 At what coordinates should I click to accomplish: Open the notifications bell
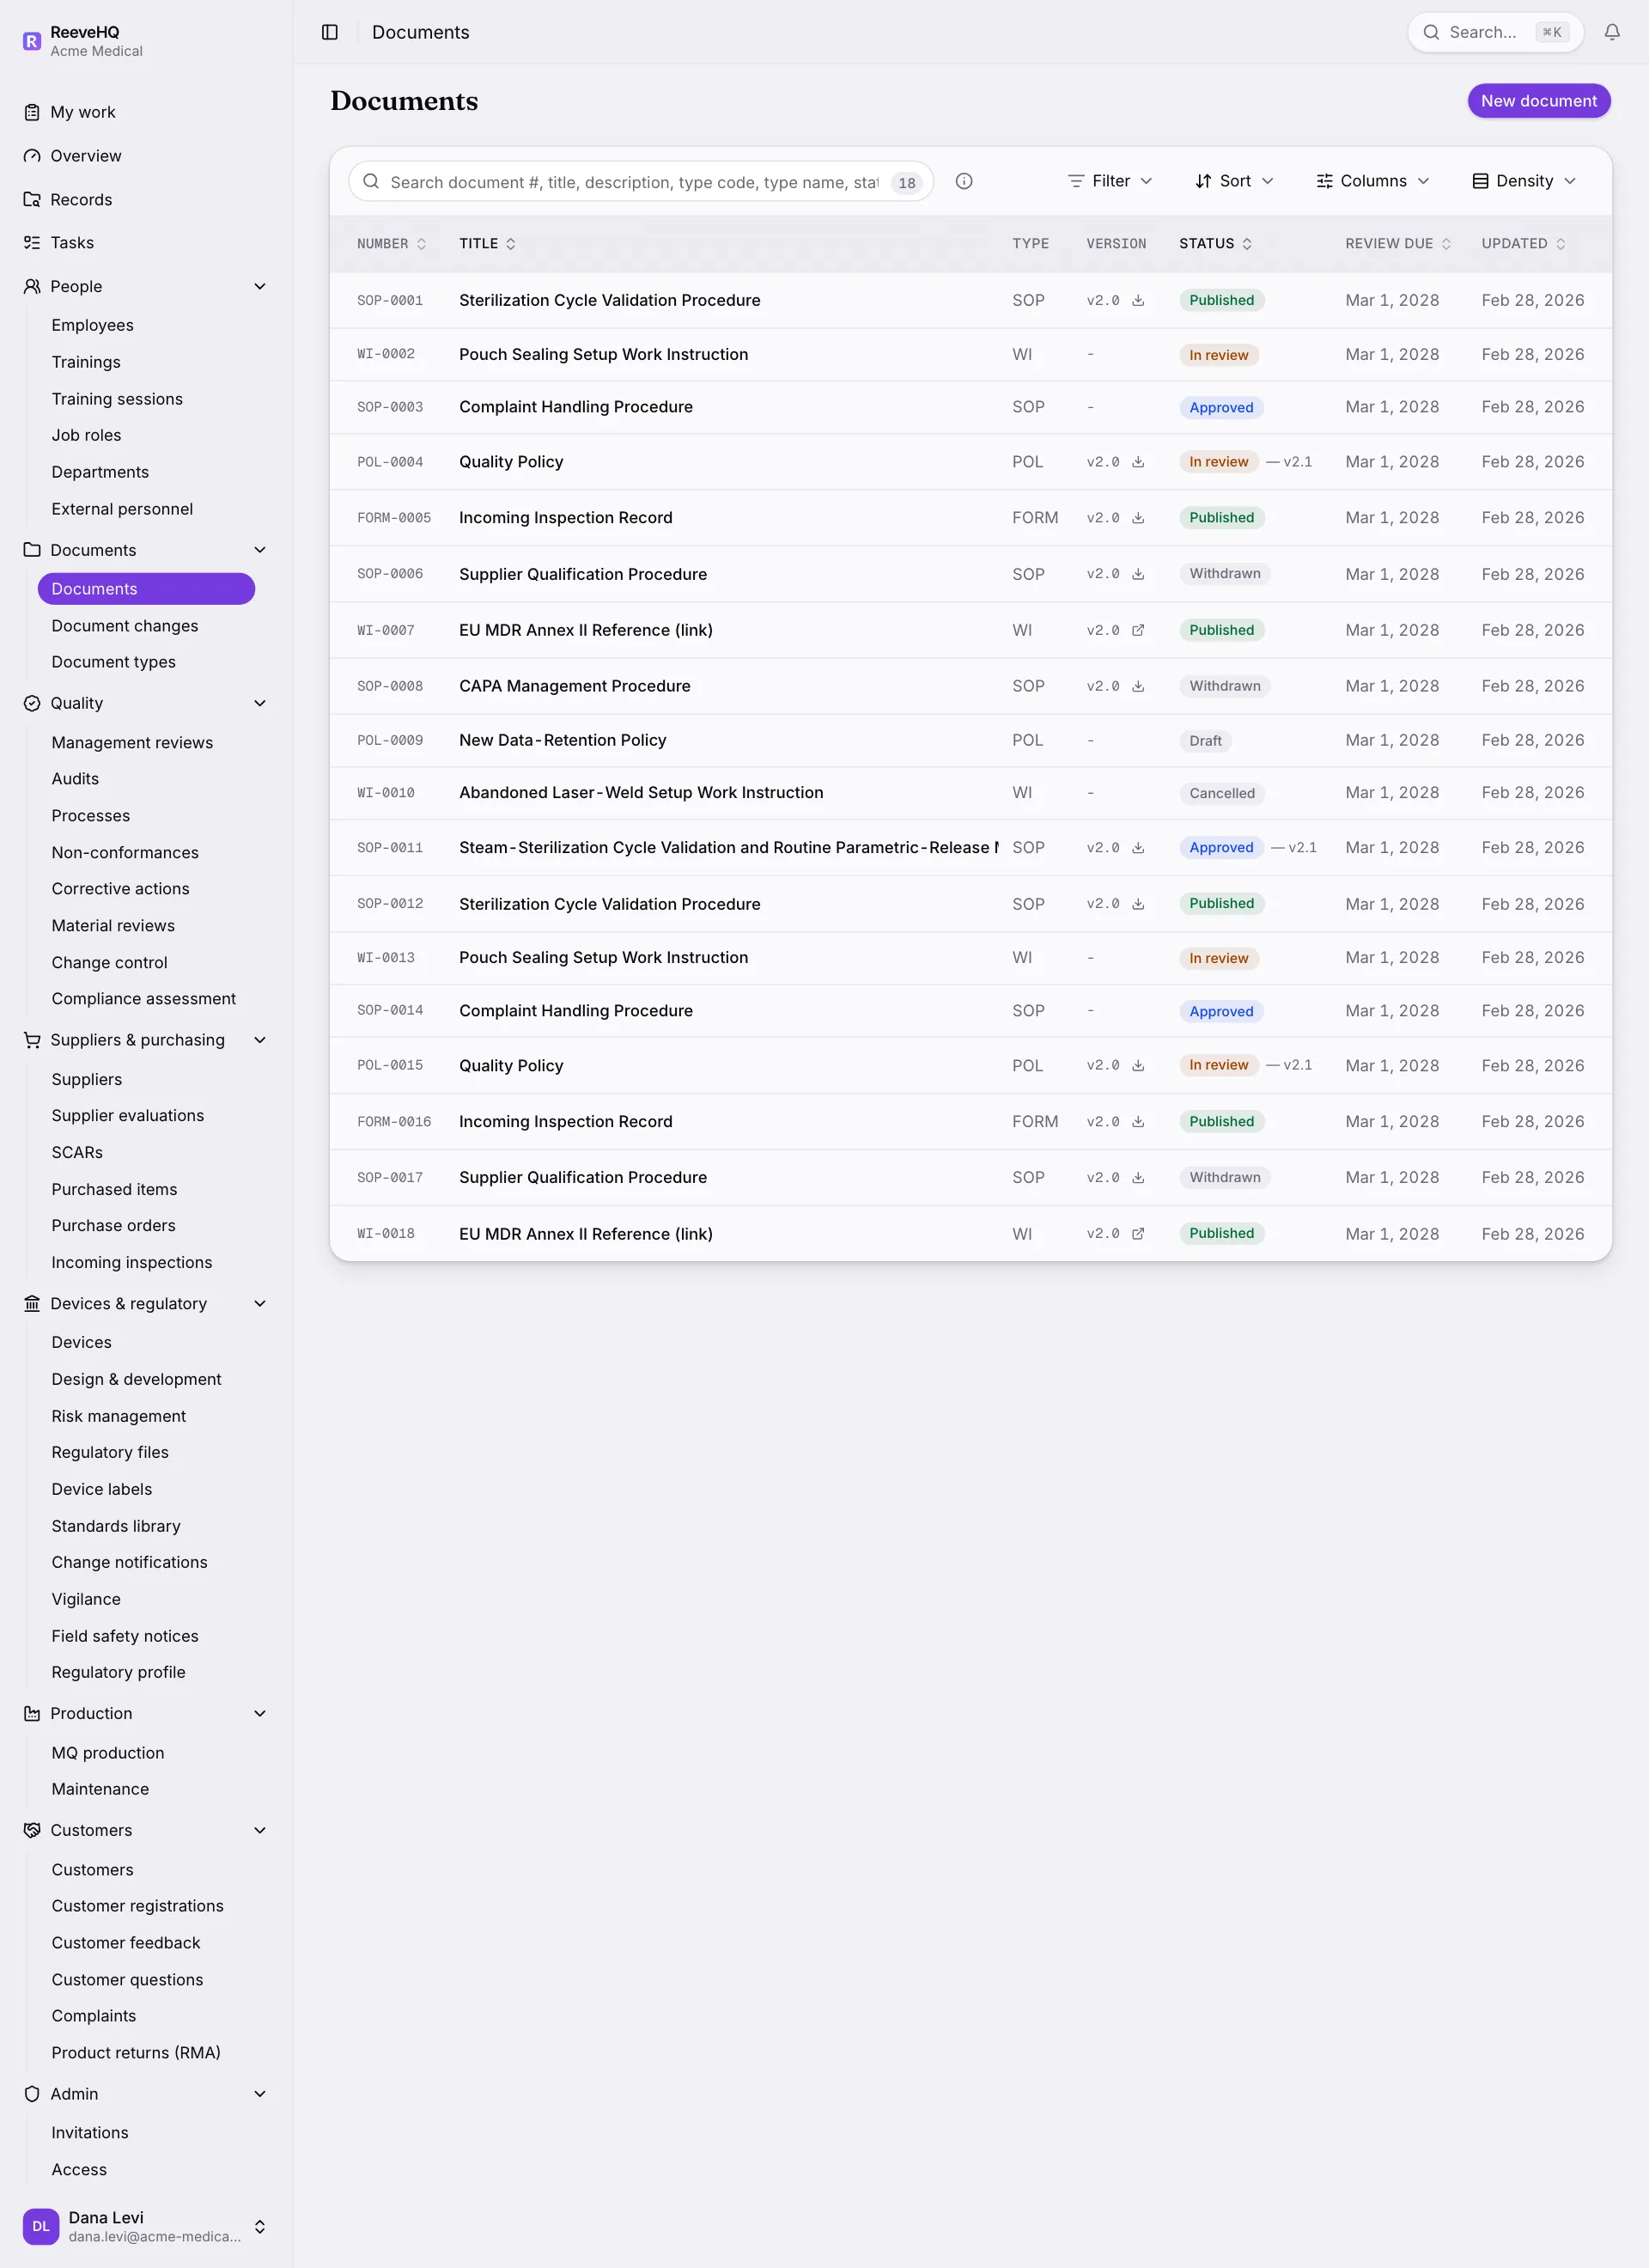pyautogui.click(x=1612, y=32)
